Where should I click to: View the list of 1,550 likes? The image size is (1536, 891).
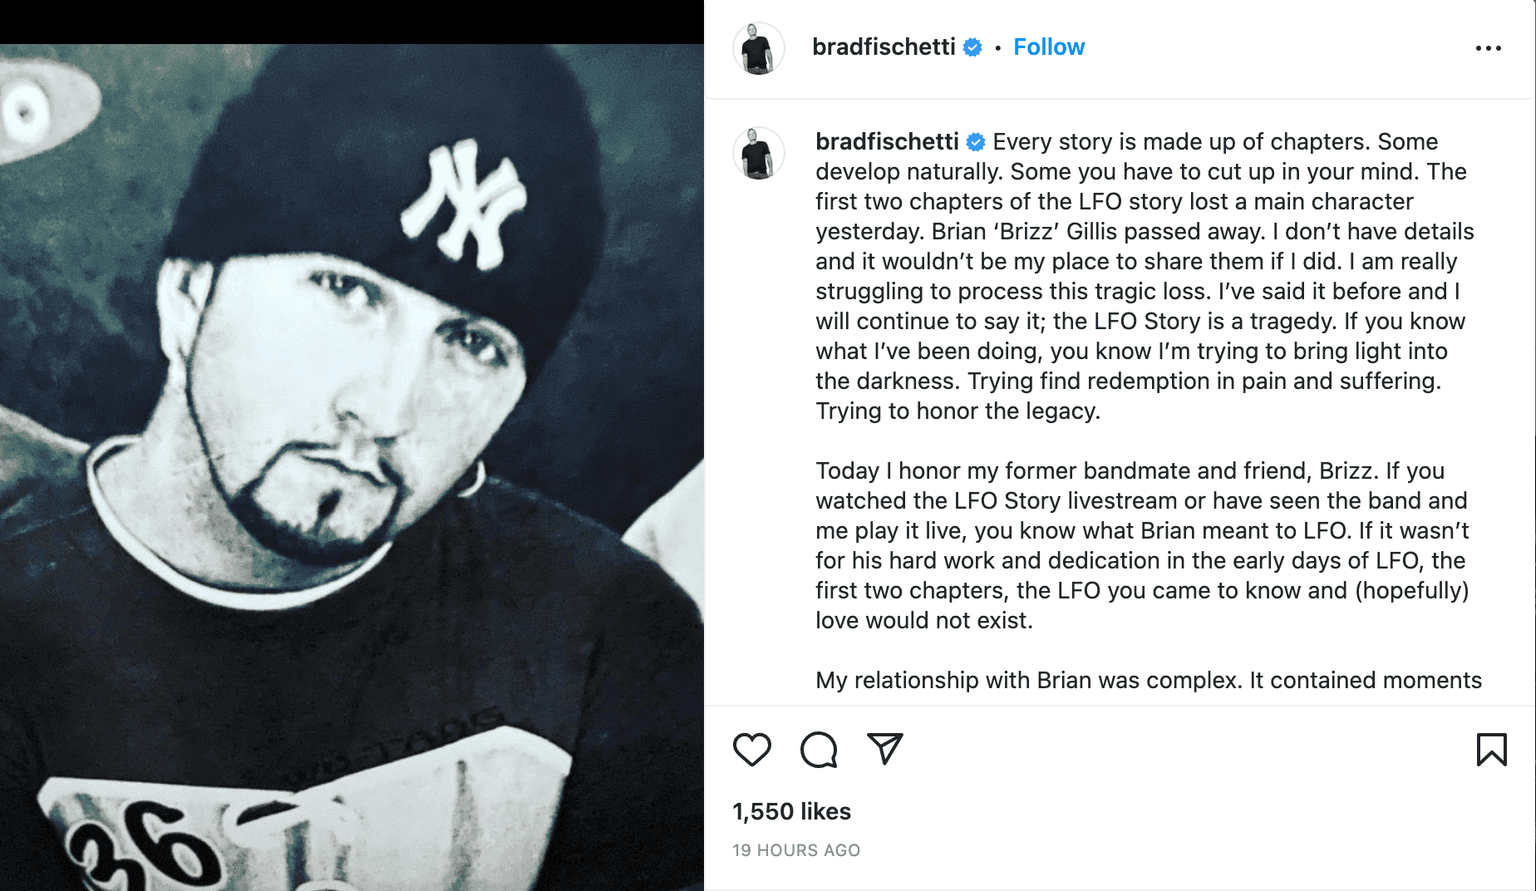pos(791,811)
